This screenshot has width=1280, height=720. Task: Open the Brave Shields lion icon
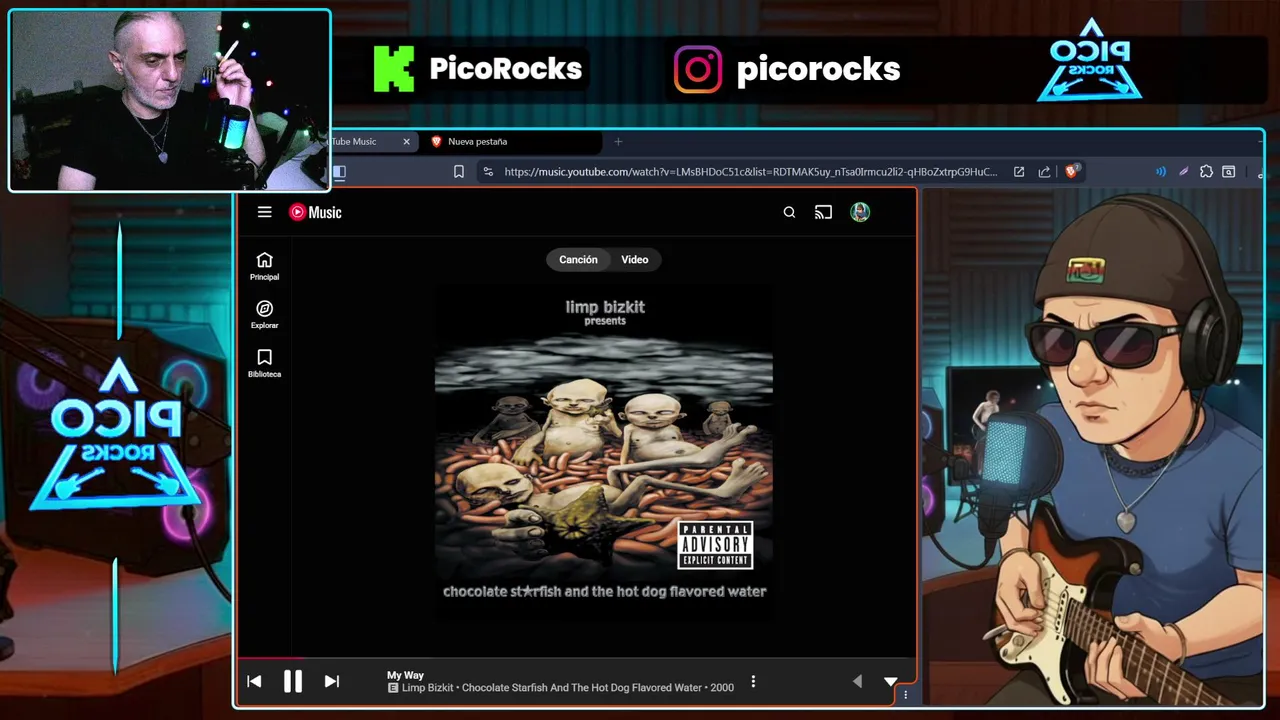coord(1072,171)
